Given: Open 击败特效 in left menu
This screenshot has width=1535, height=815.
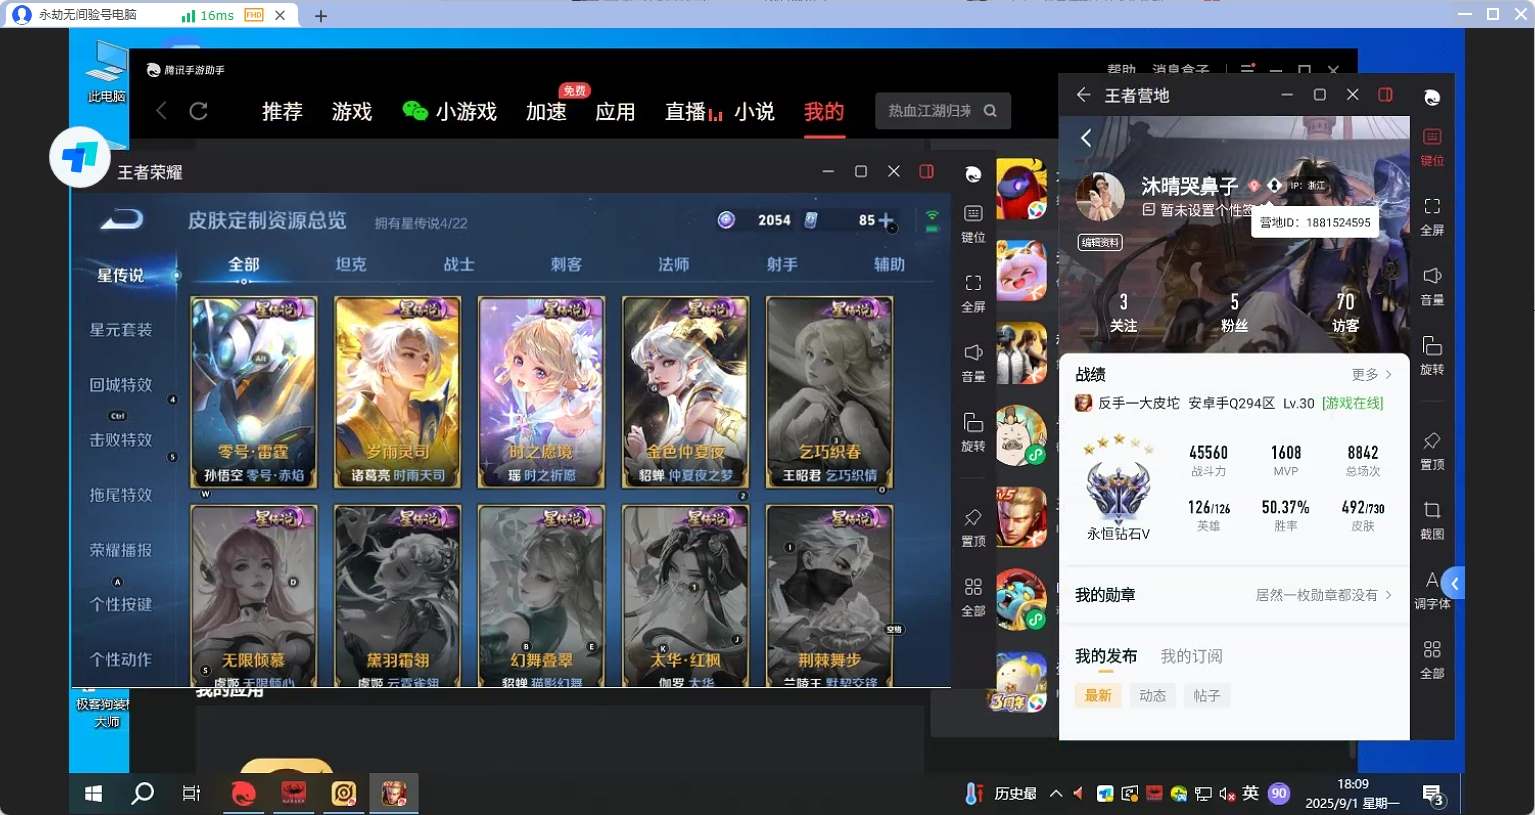Looking at the screenshot, I should [121, 440].
